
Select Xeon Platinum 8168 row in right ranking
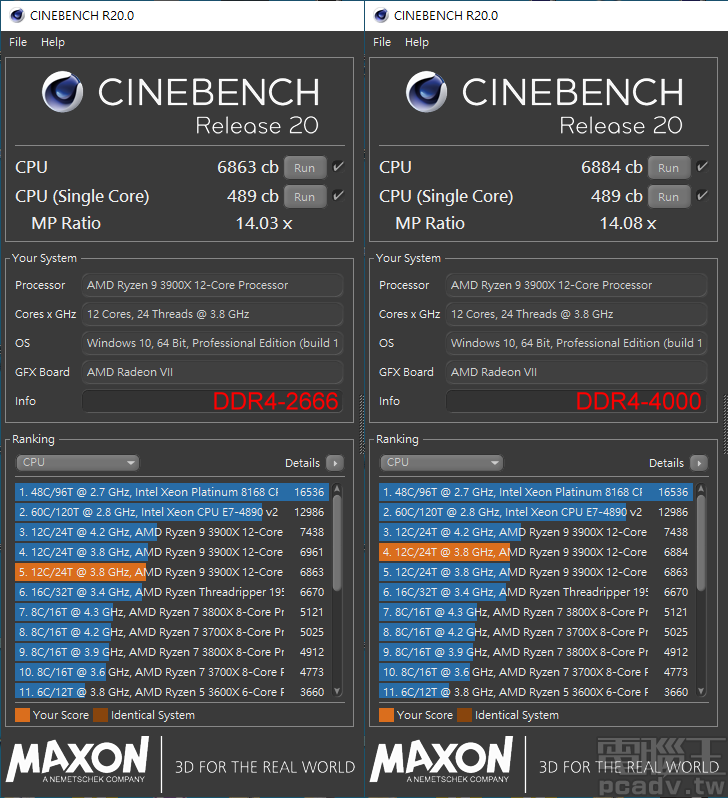coord(536,492)
